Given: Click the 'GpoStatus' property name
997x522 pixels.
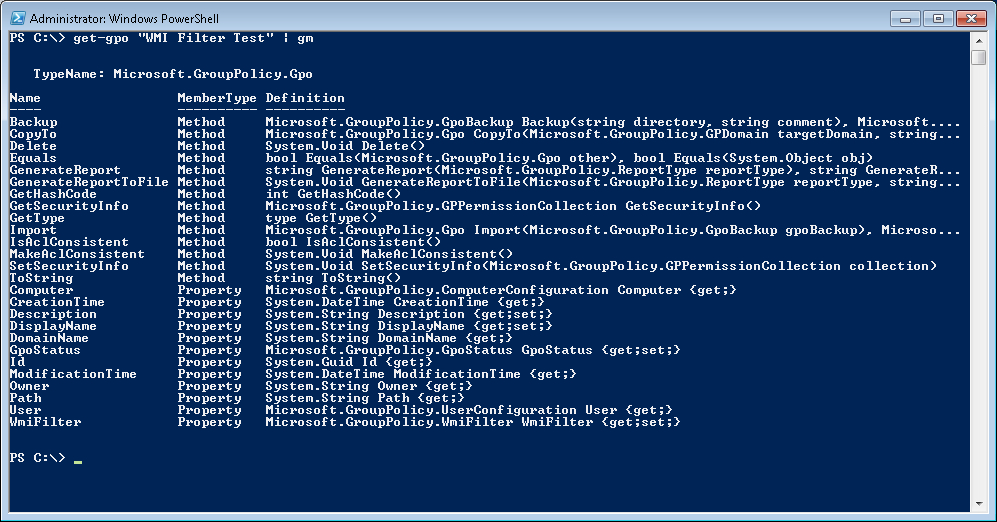Looking at the screenshot, I should click(46, 350).
